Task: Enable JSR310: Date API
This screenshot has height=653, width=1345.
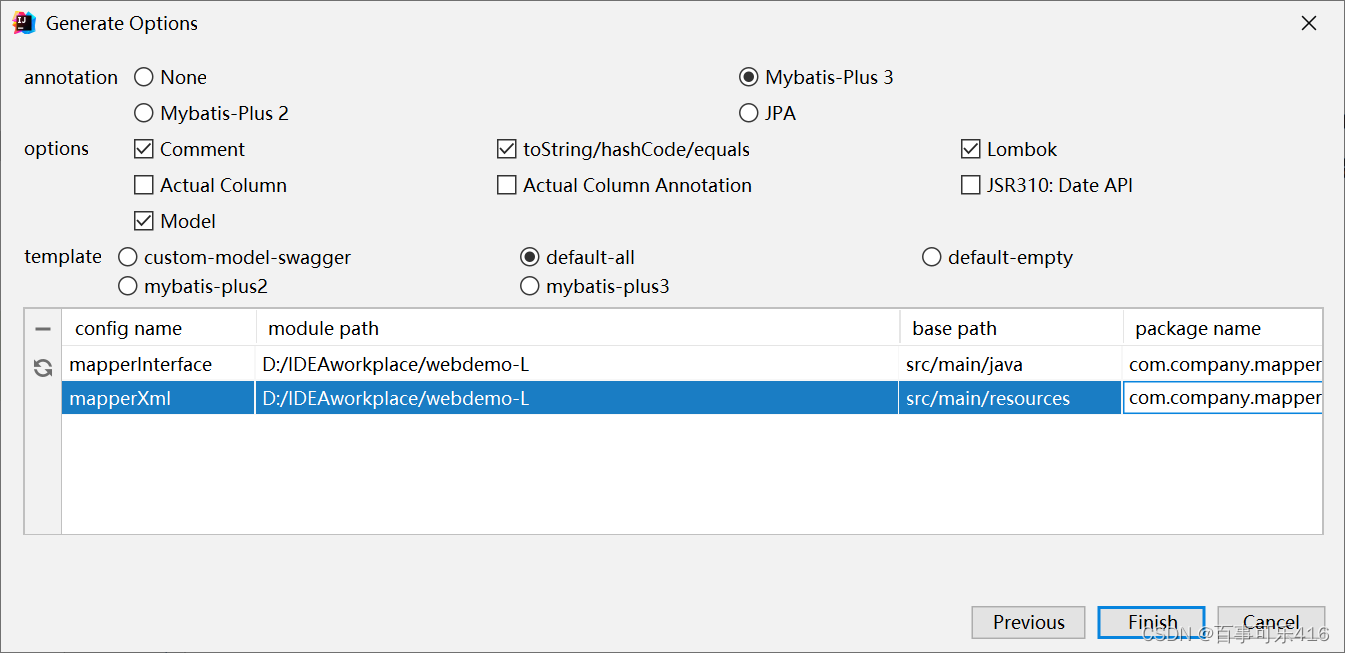Action: tap(970, 185)
